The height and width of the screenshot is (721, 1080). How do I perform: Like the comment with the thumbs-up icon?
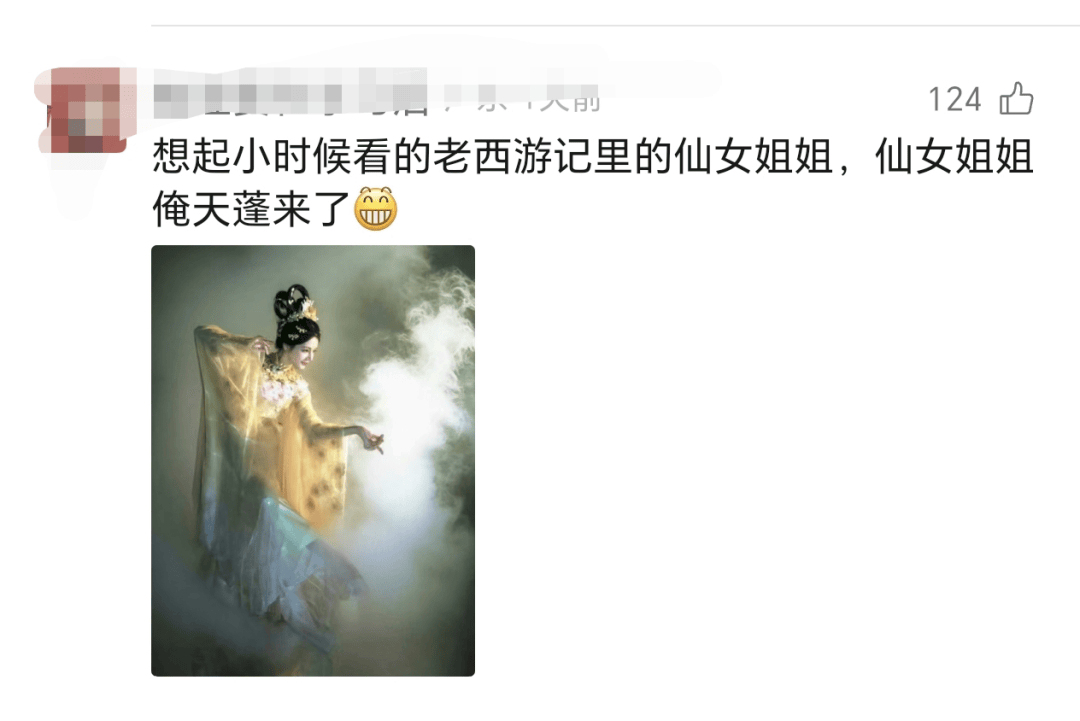click(1016, 98)
